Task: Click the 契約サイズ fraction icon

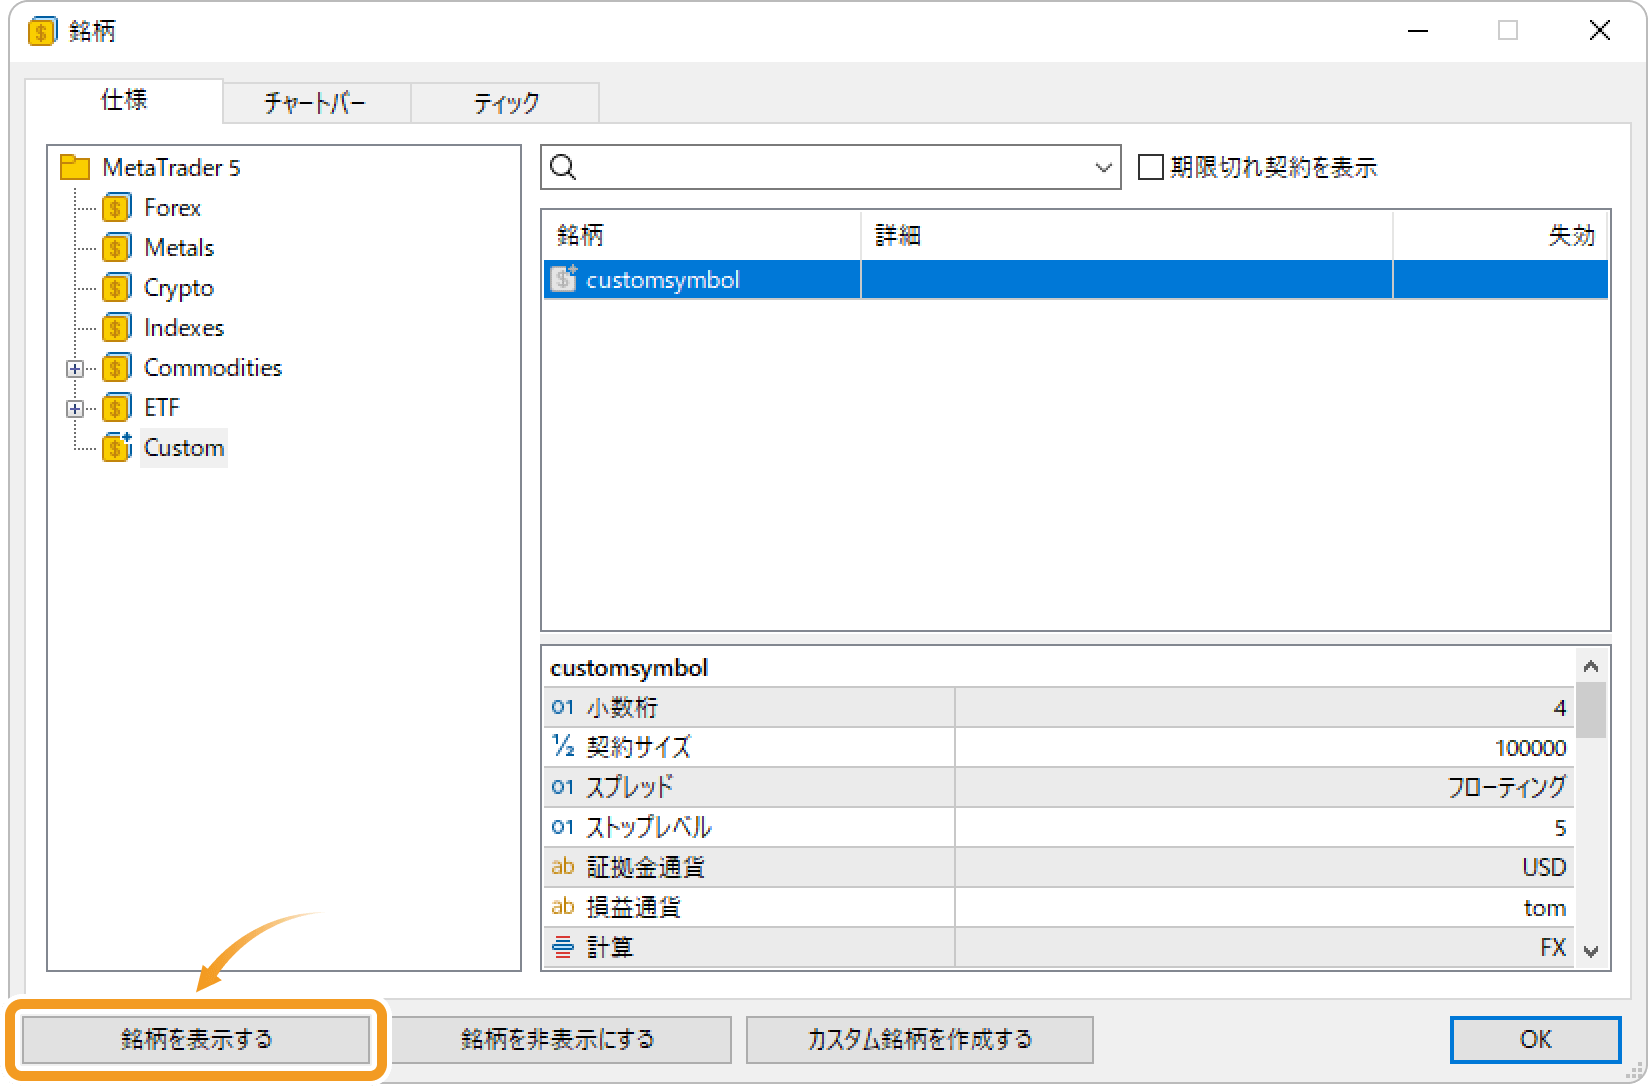Action: 563,746
